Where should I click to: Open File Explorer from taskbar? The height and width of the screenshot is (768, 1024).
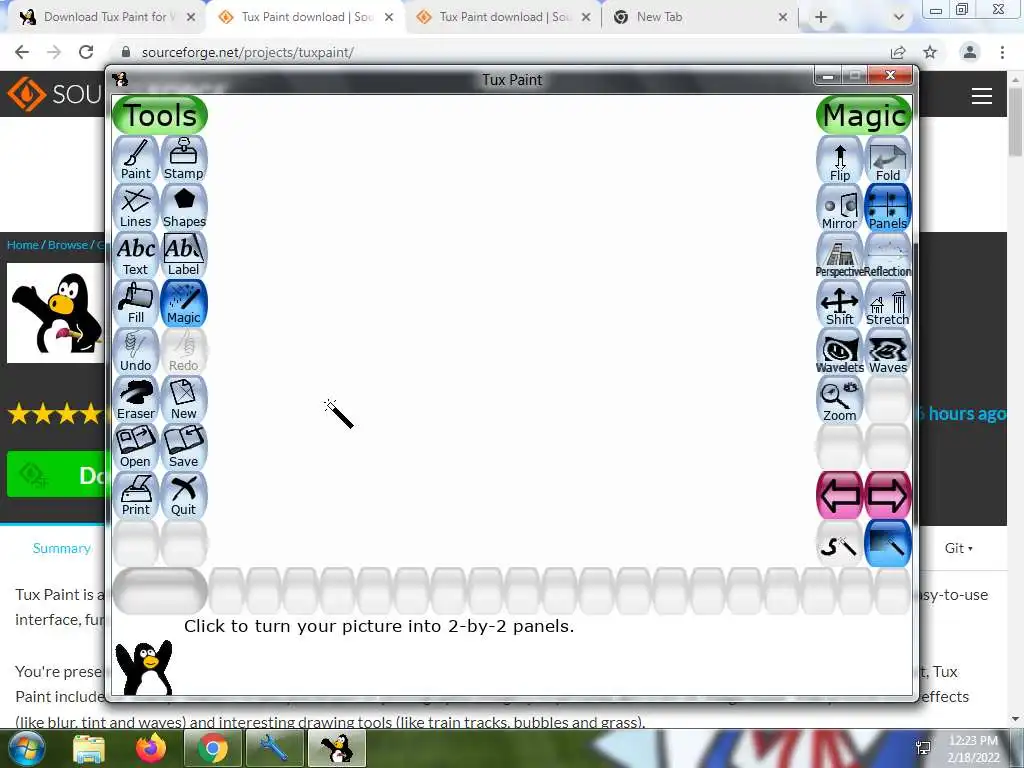[x=89, y=748]
